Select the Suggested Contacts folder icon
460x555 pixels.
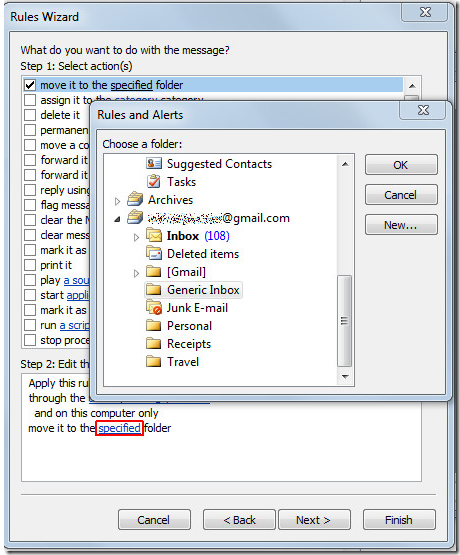click(154, 163)
